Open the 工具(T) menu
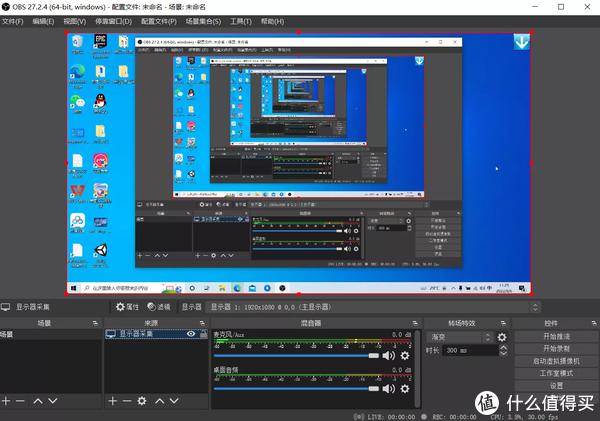Screen dimensions: 600x421 point(241,21)
